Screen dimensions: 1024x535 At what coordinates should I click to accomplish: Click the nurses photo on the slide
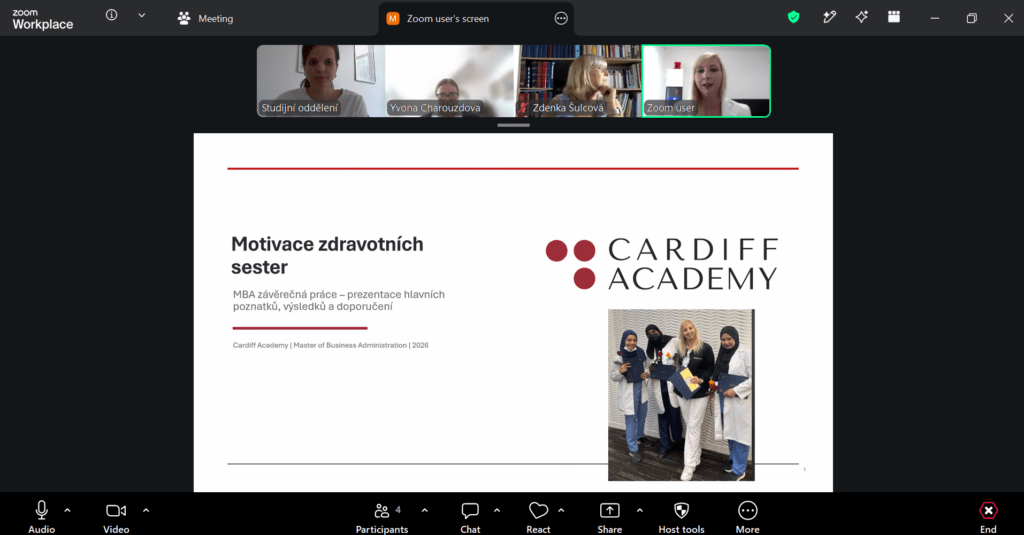[681, 395]
